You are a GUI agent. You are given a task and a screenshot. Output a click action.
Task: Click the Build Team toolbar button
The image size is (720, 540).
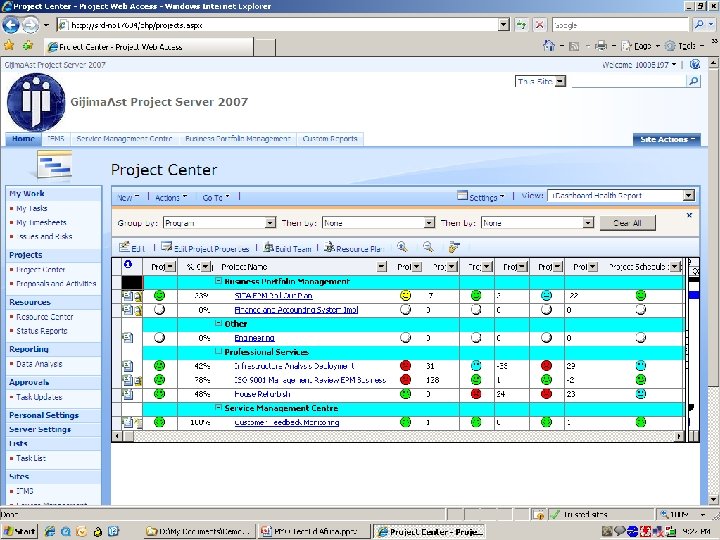point(287,248)
